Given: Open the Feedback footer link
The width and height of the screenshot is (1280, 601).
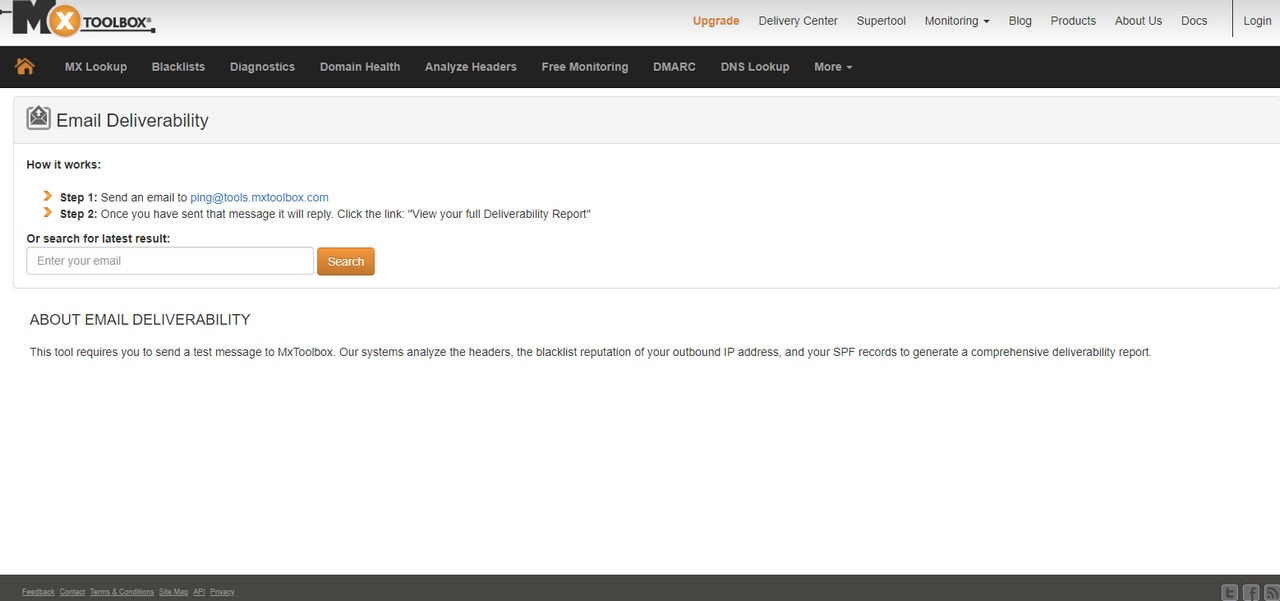Looking at the screenshot, I should (38, 592).
